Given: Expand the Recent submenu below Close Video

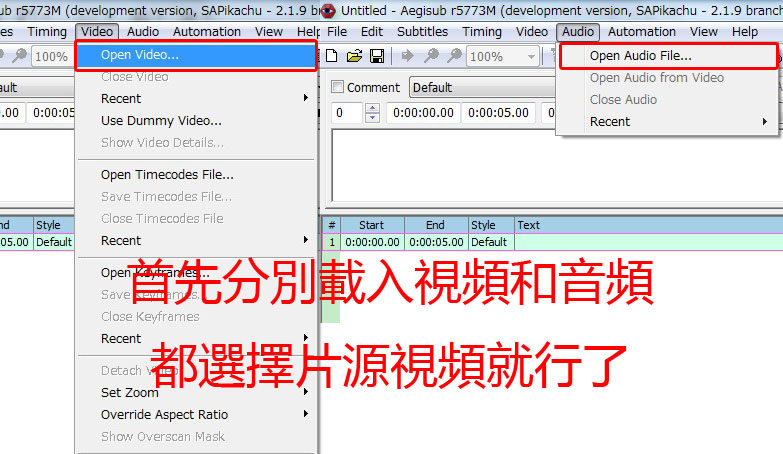Looking at the screenshot, I should click(x=197, y=98).
